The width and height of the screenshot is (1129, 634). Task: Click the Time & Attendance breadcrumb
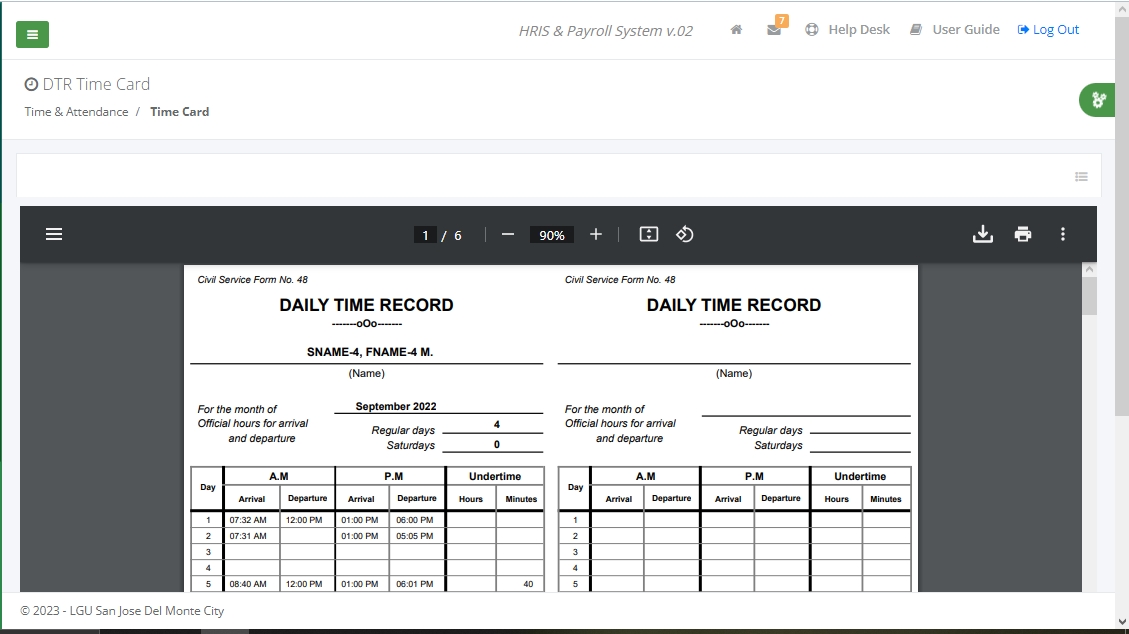76,112
